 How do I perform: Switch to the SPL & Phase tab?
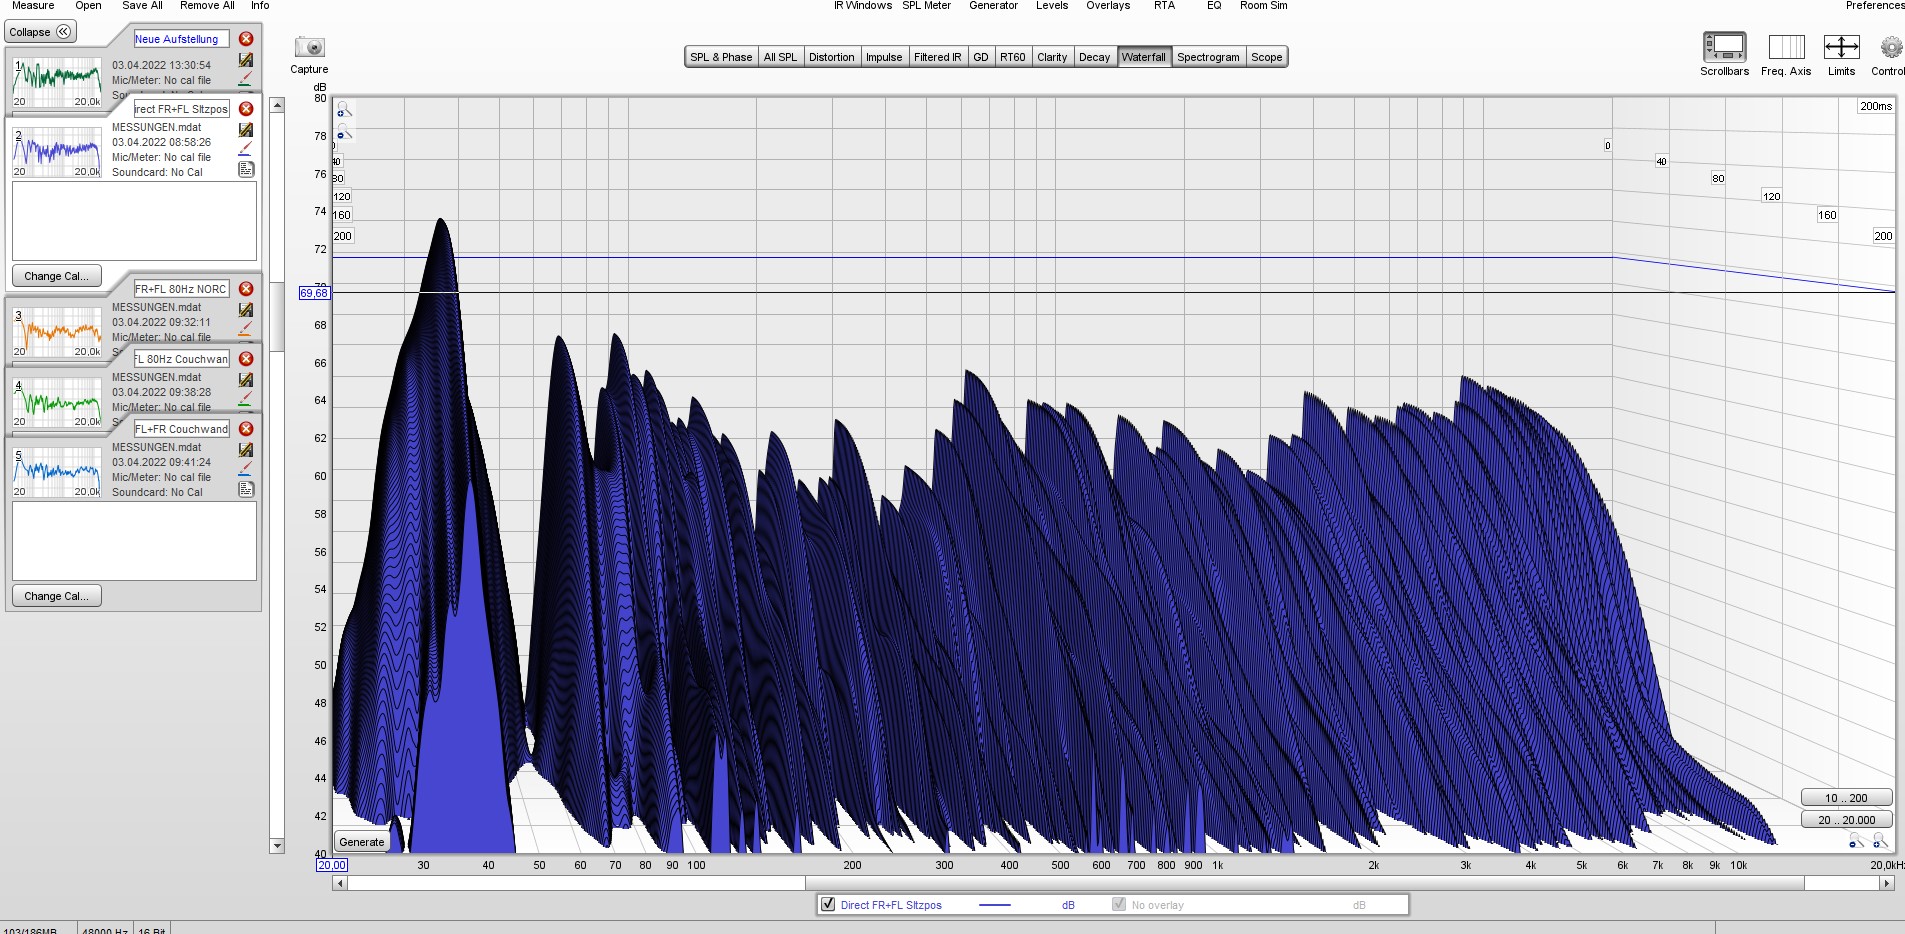pos(720,57)
